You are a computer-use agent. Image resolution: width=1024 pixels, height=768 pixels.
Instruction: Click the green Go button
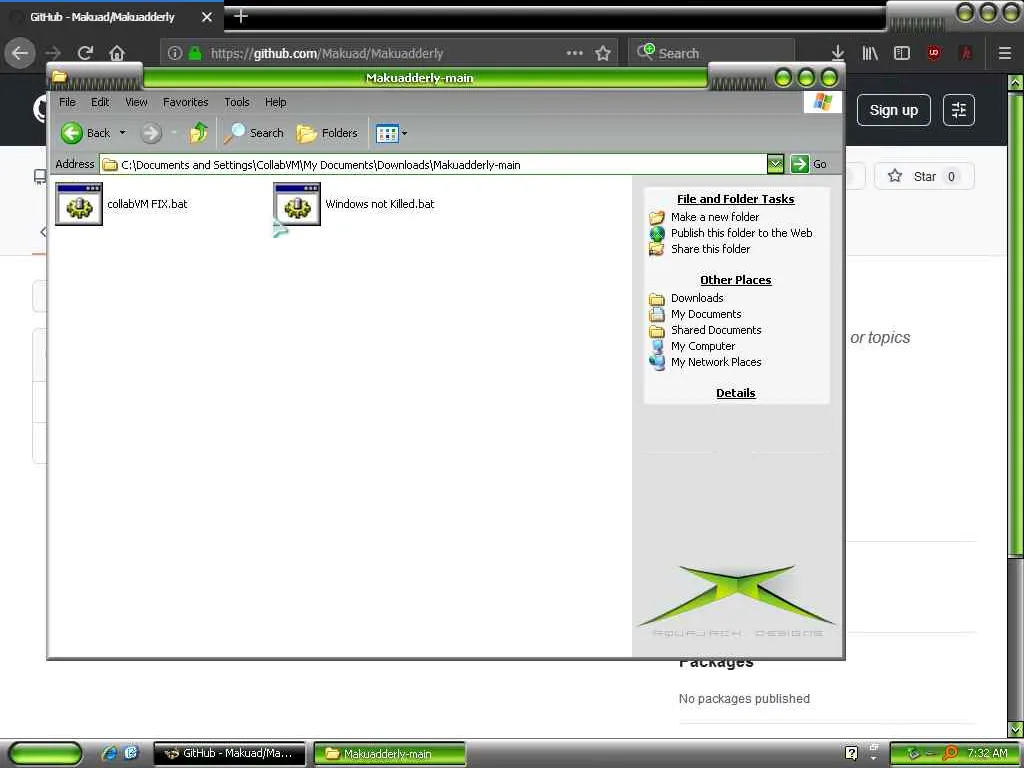(808, 165)
